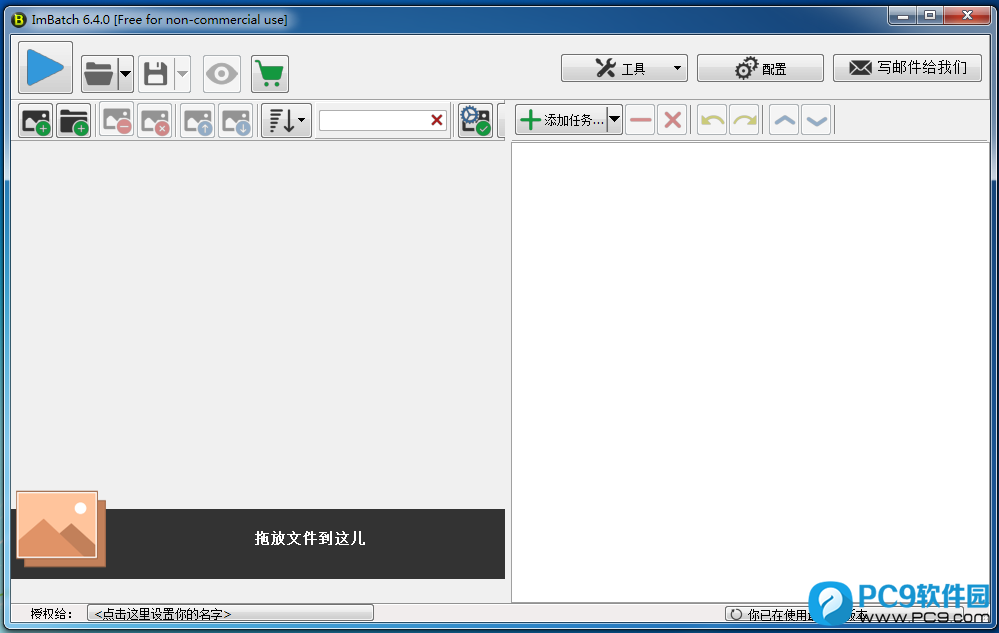Click the 拖放文件到这儿 drop zone banner
Screen dimensions: 999x633
click(x=258, y=544)
